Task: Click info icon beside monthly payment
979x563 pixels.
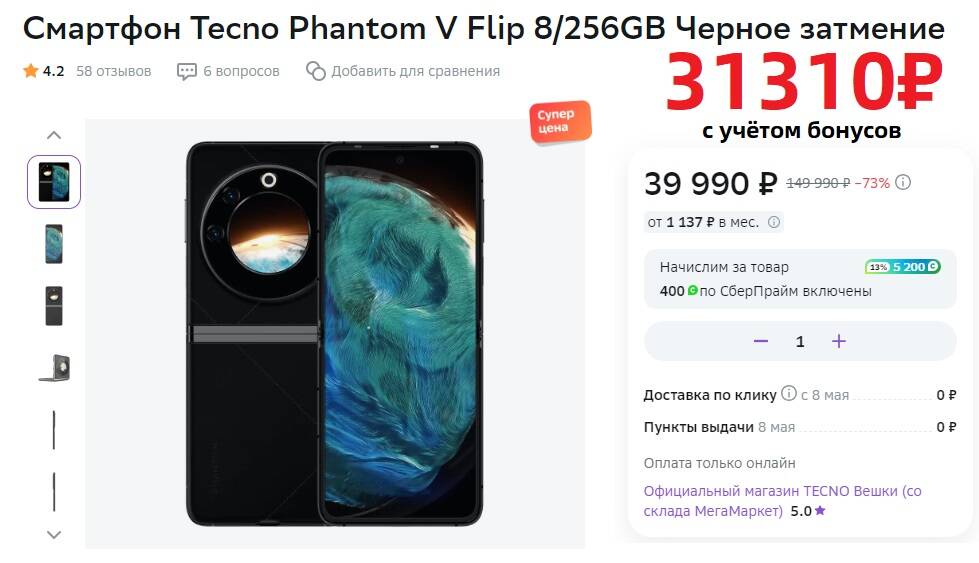Action: pos(774,222)
